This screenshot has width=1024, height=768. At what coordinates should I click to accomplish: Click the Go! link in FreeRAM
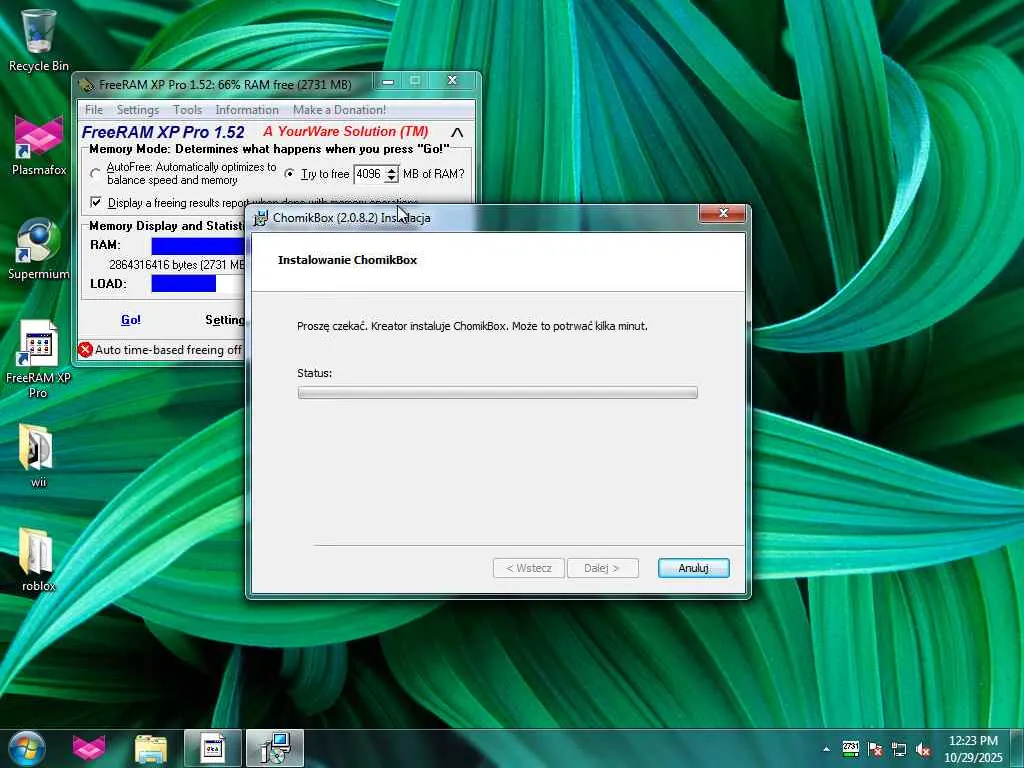point(131,319)
